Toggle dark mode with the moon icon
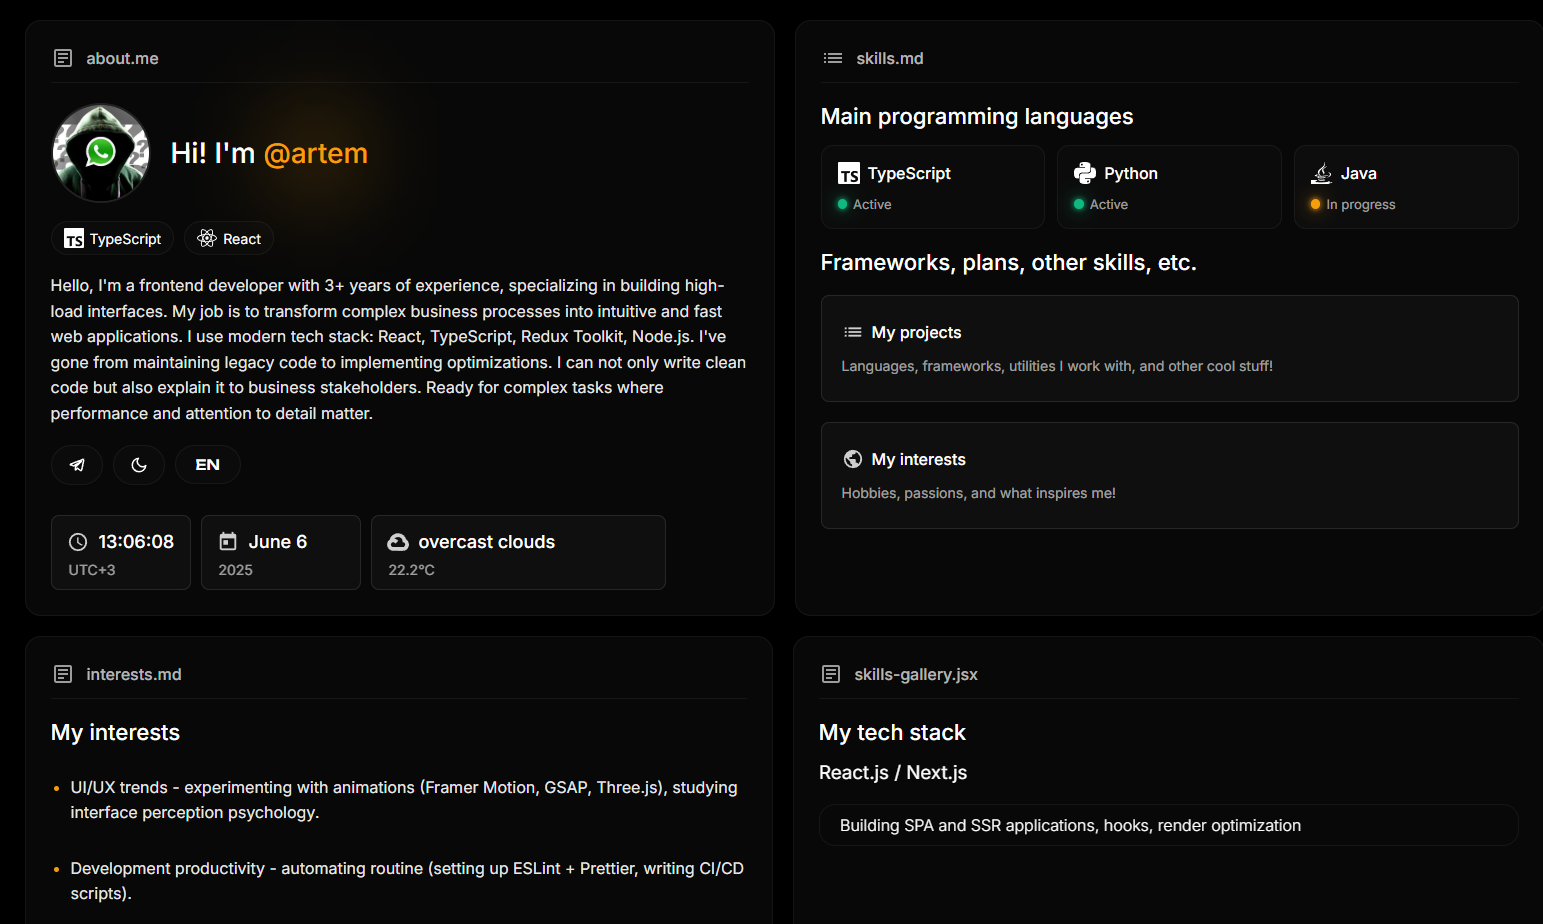 point(139,465)
